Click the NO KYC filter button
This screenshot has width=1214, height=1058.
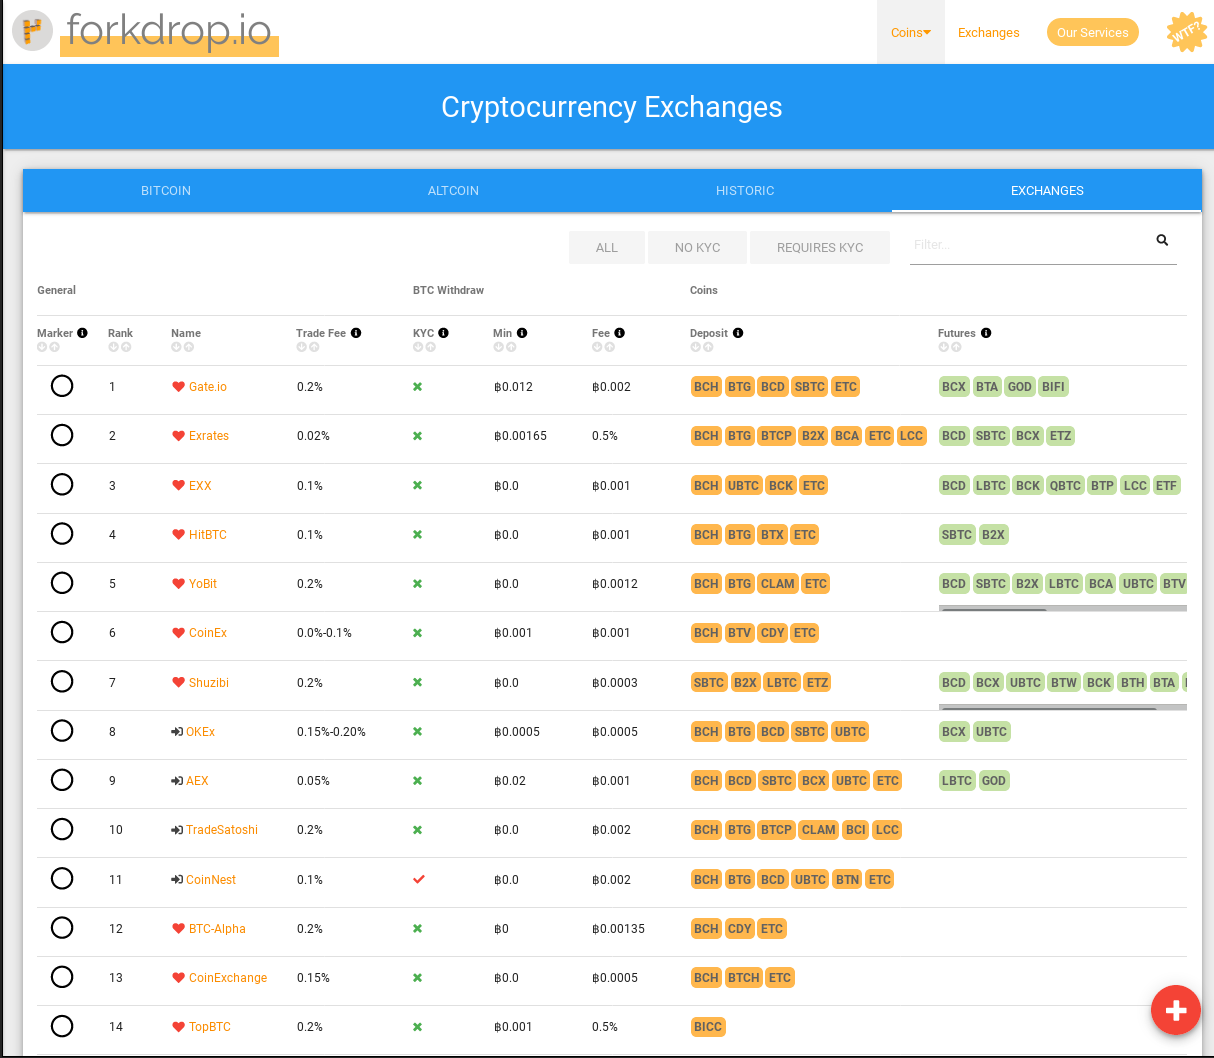point(697,247)
